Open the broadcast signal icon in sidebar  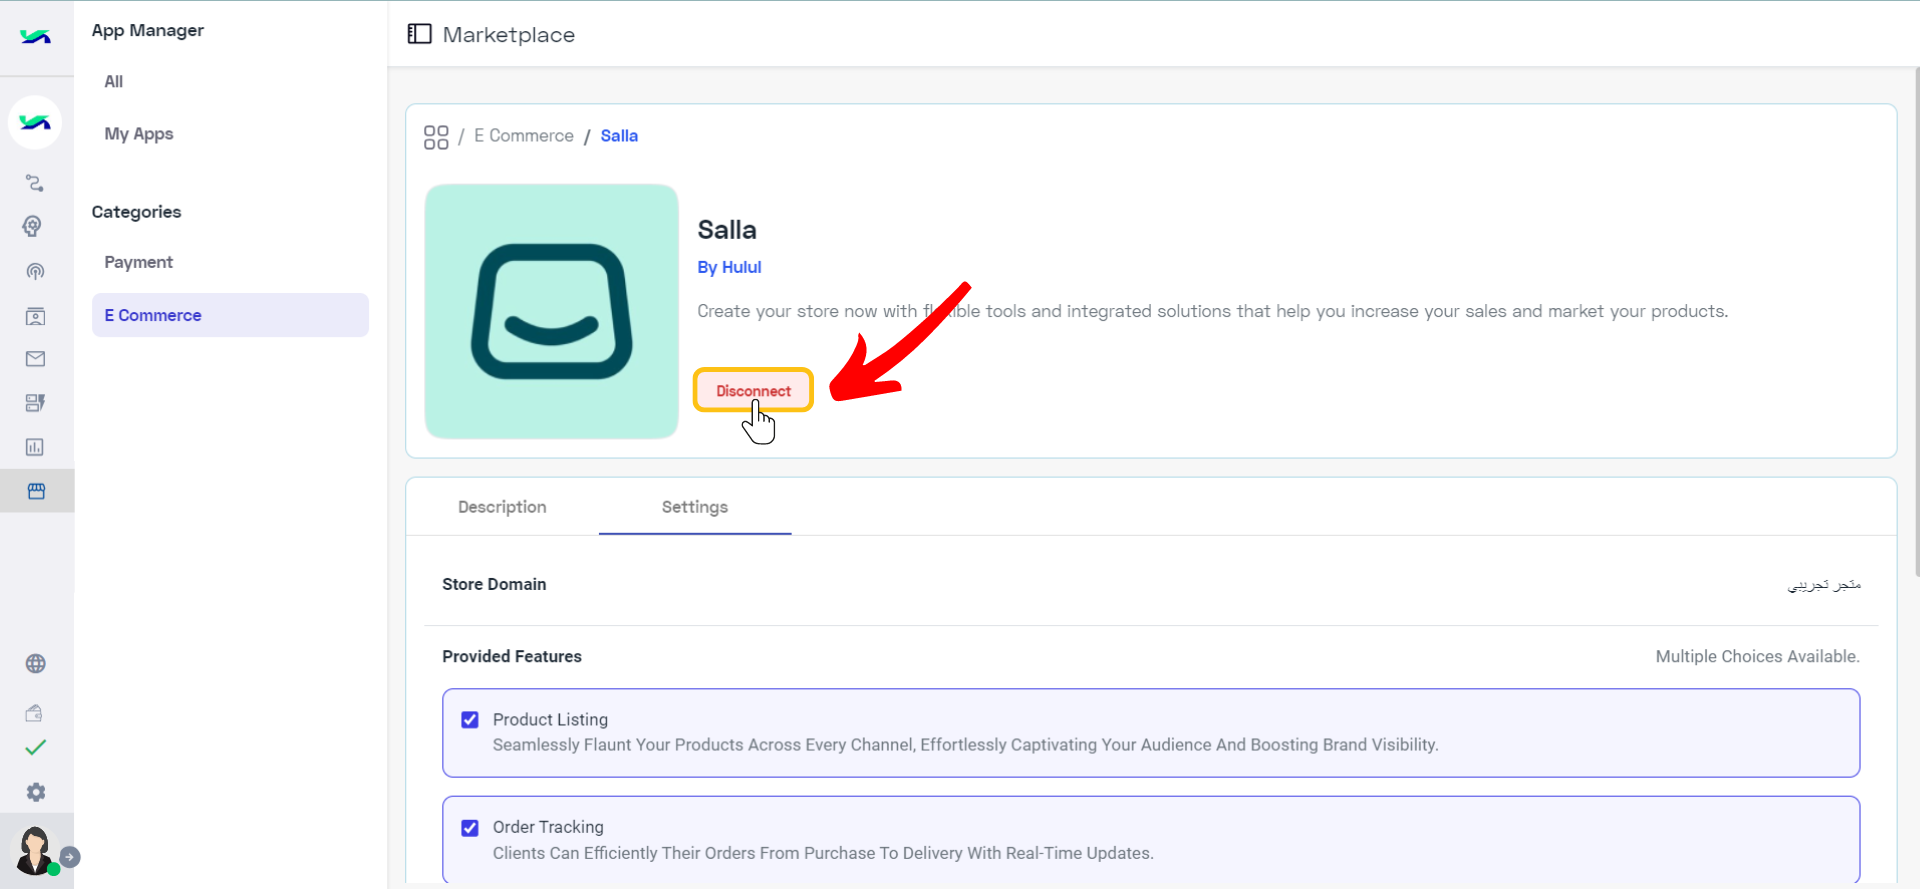(35, 272)
